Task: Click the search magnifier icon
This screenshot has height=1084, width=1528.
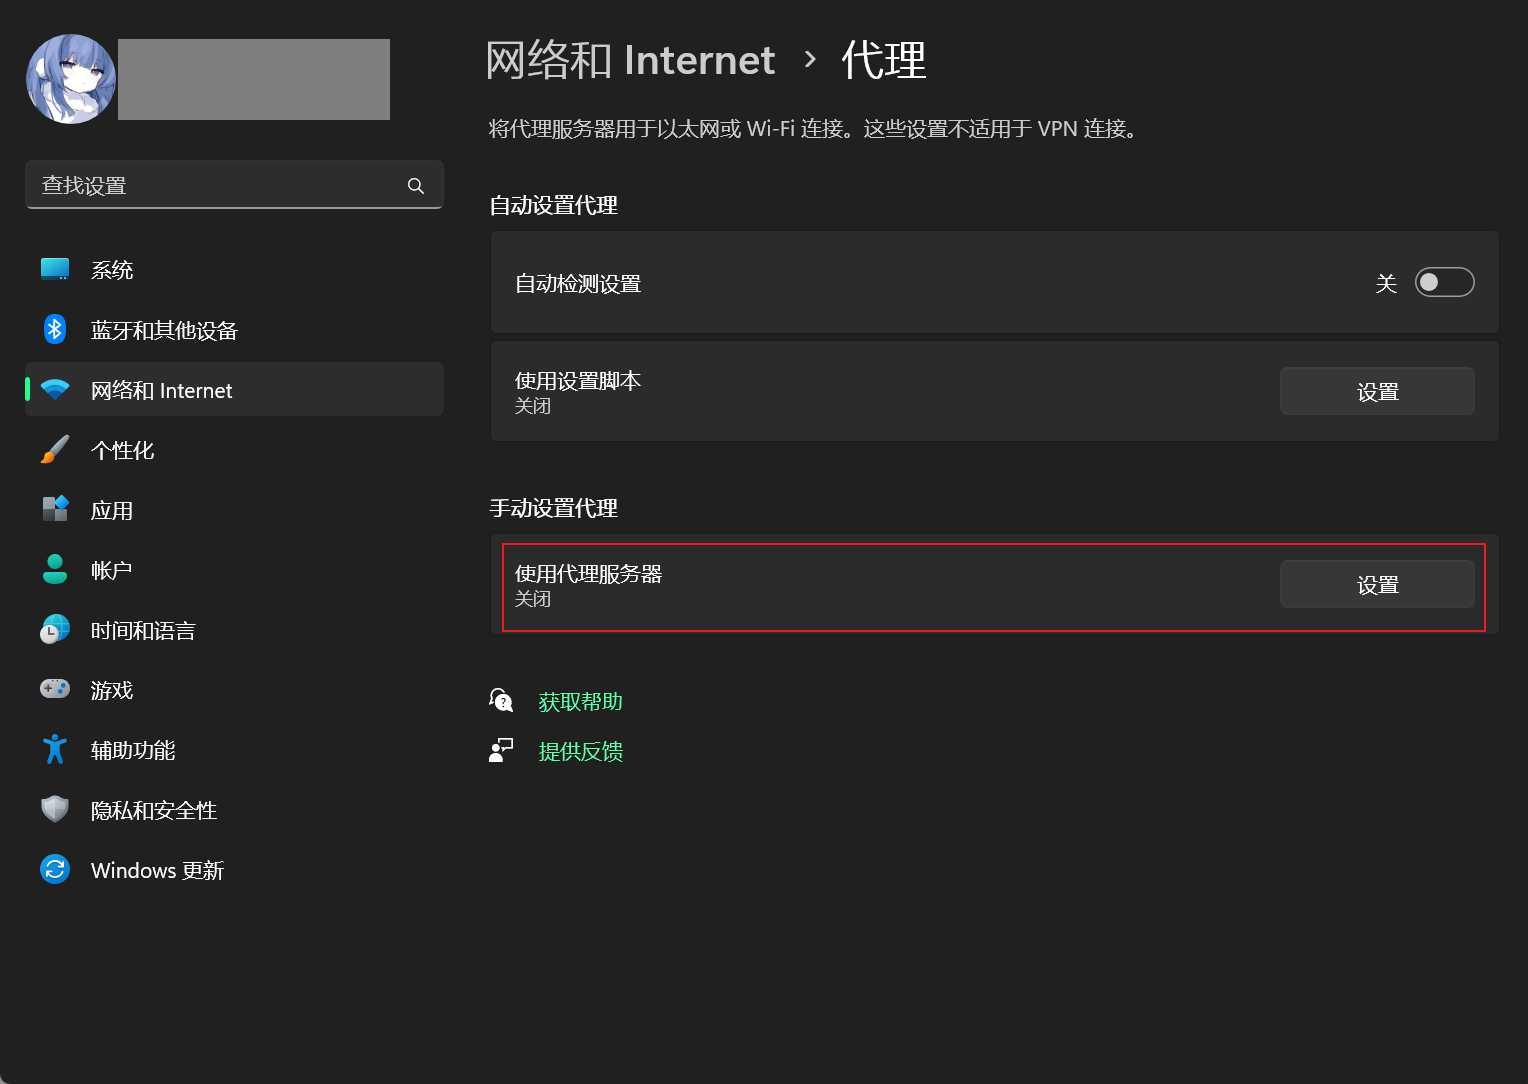Action: 416,186
